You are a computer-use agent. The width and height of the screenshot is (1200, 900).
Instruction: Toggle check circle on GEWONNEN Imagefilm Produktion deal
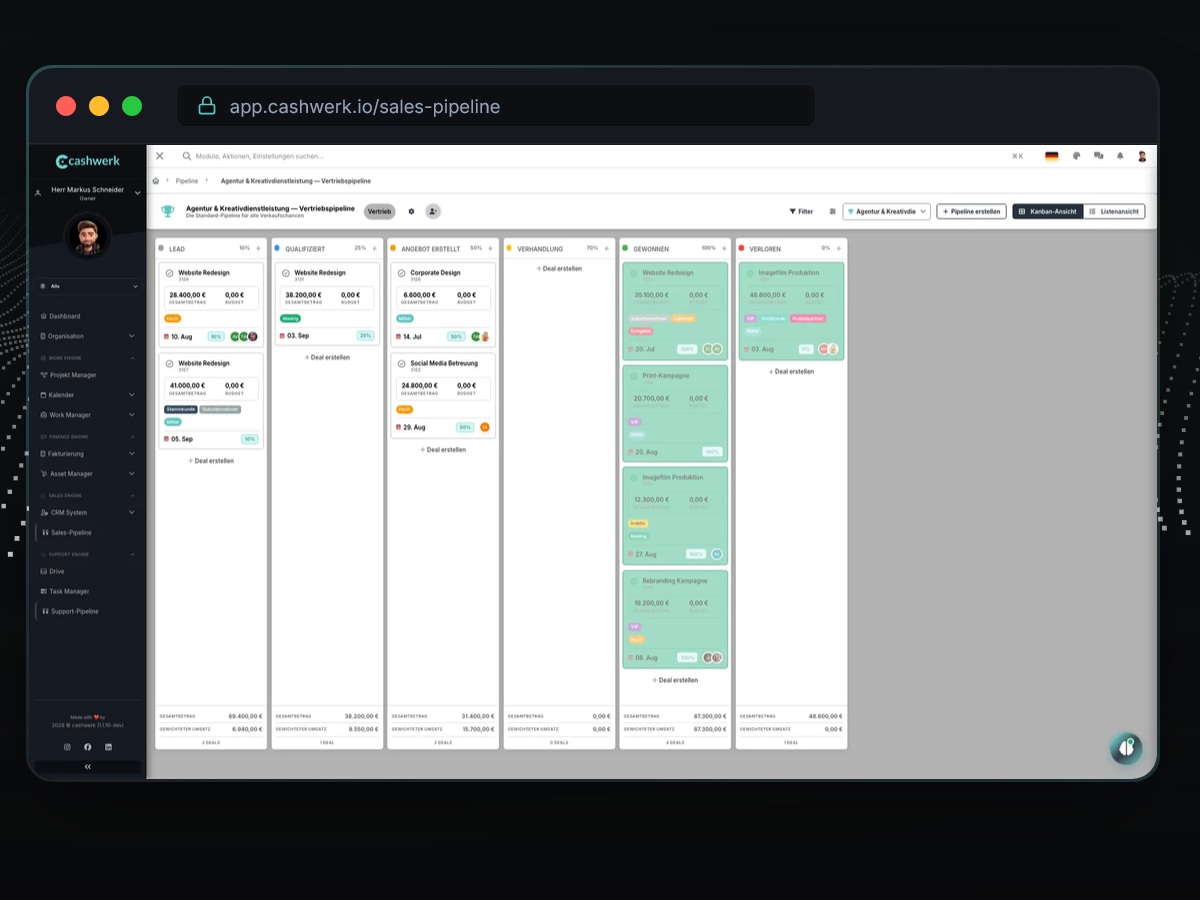tap(634, 479)
